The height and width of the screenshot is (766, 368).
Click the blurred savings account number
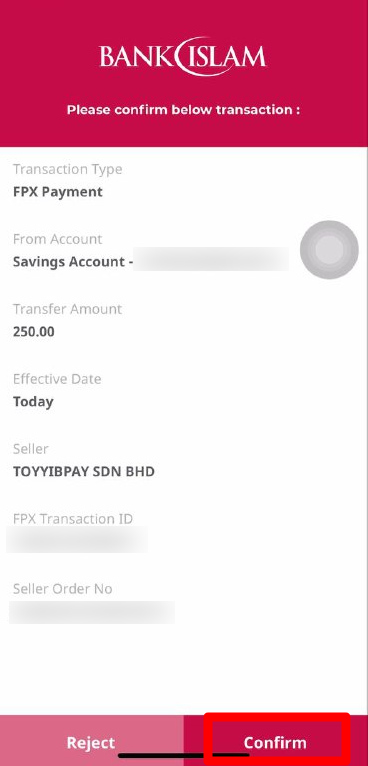211,259
